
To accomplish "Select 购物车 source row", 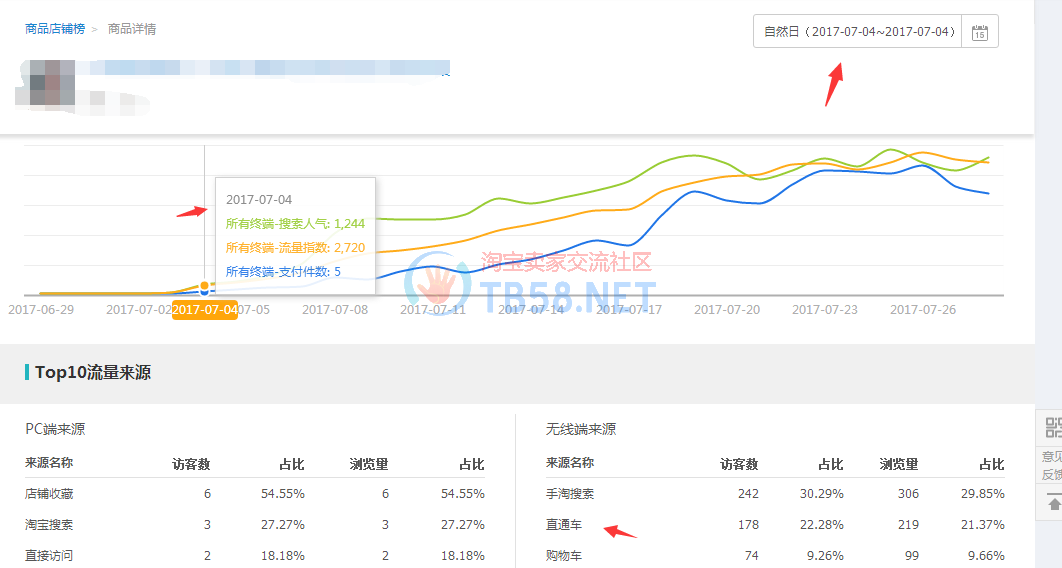I will [x=565, y=555].
